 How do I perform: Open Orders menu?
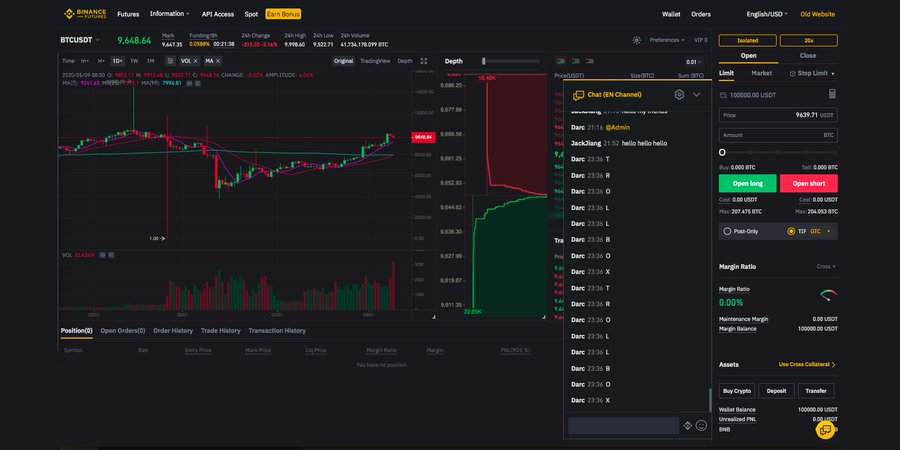tap(701, 14)
